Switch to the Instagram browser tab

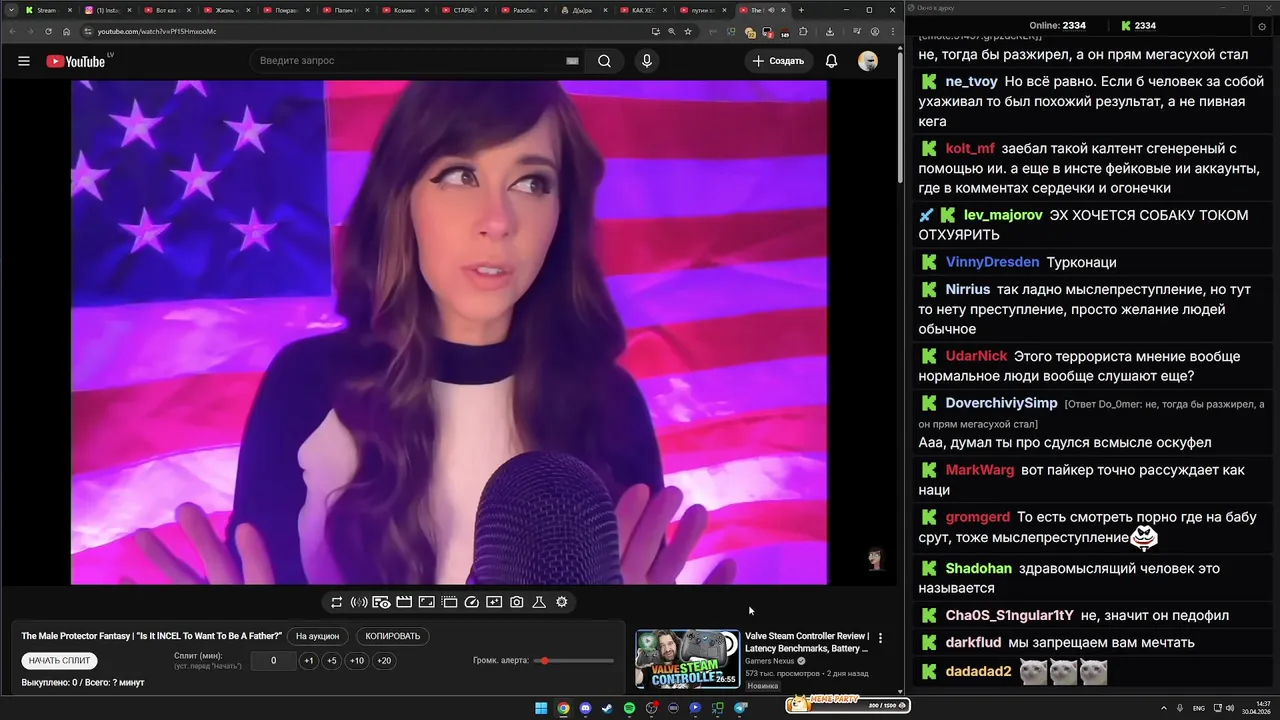(x=107, y=10)
